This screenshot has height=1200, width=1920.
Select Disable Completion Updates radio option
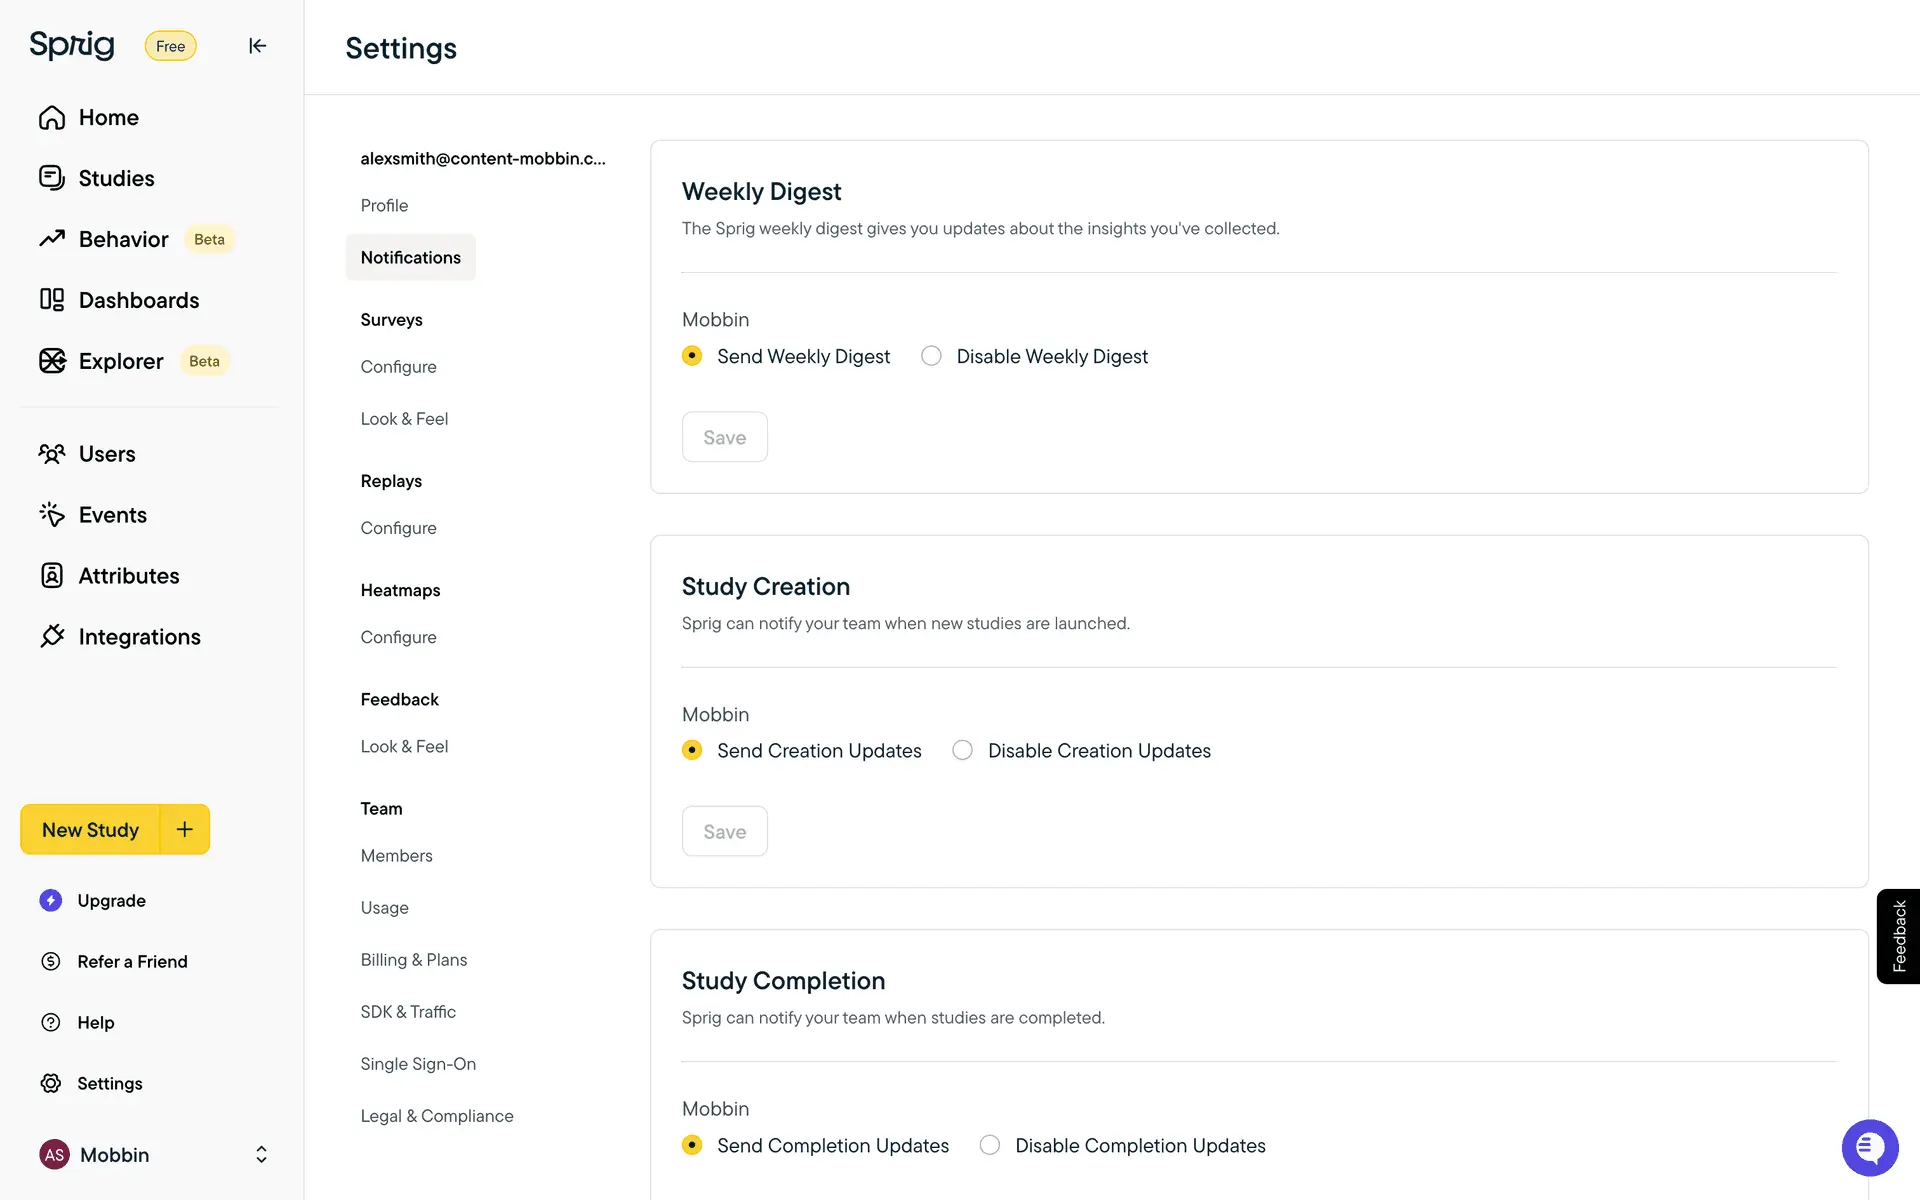tap(989, 1145)
